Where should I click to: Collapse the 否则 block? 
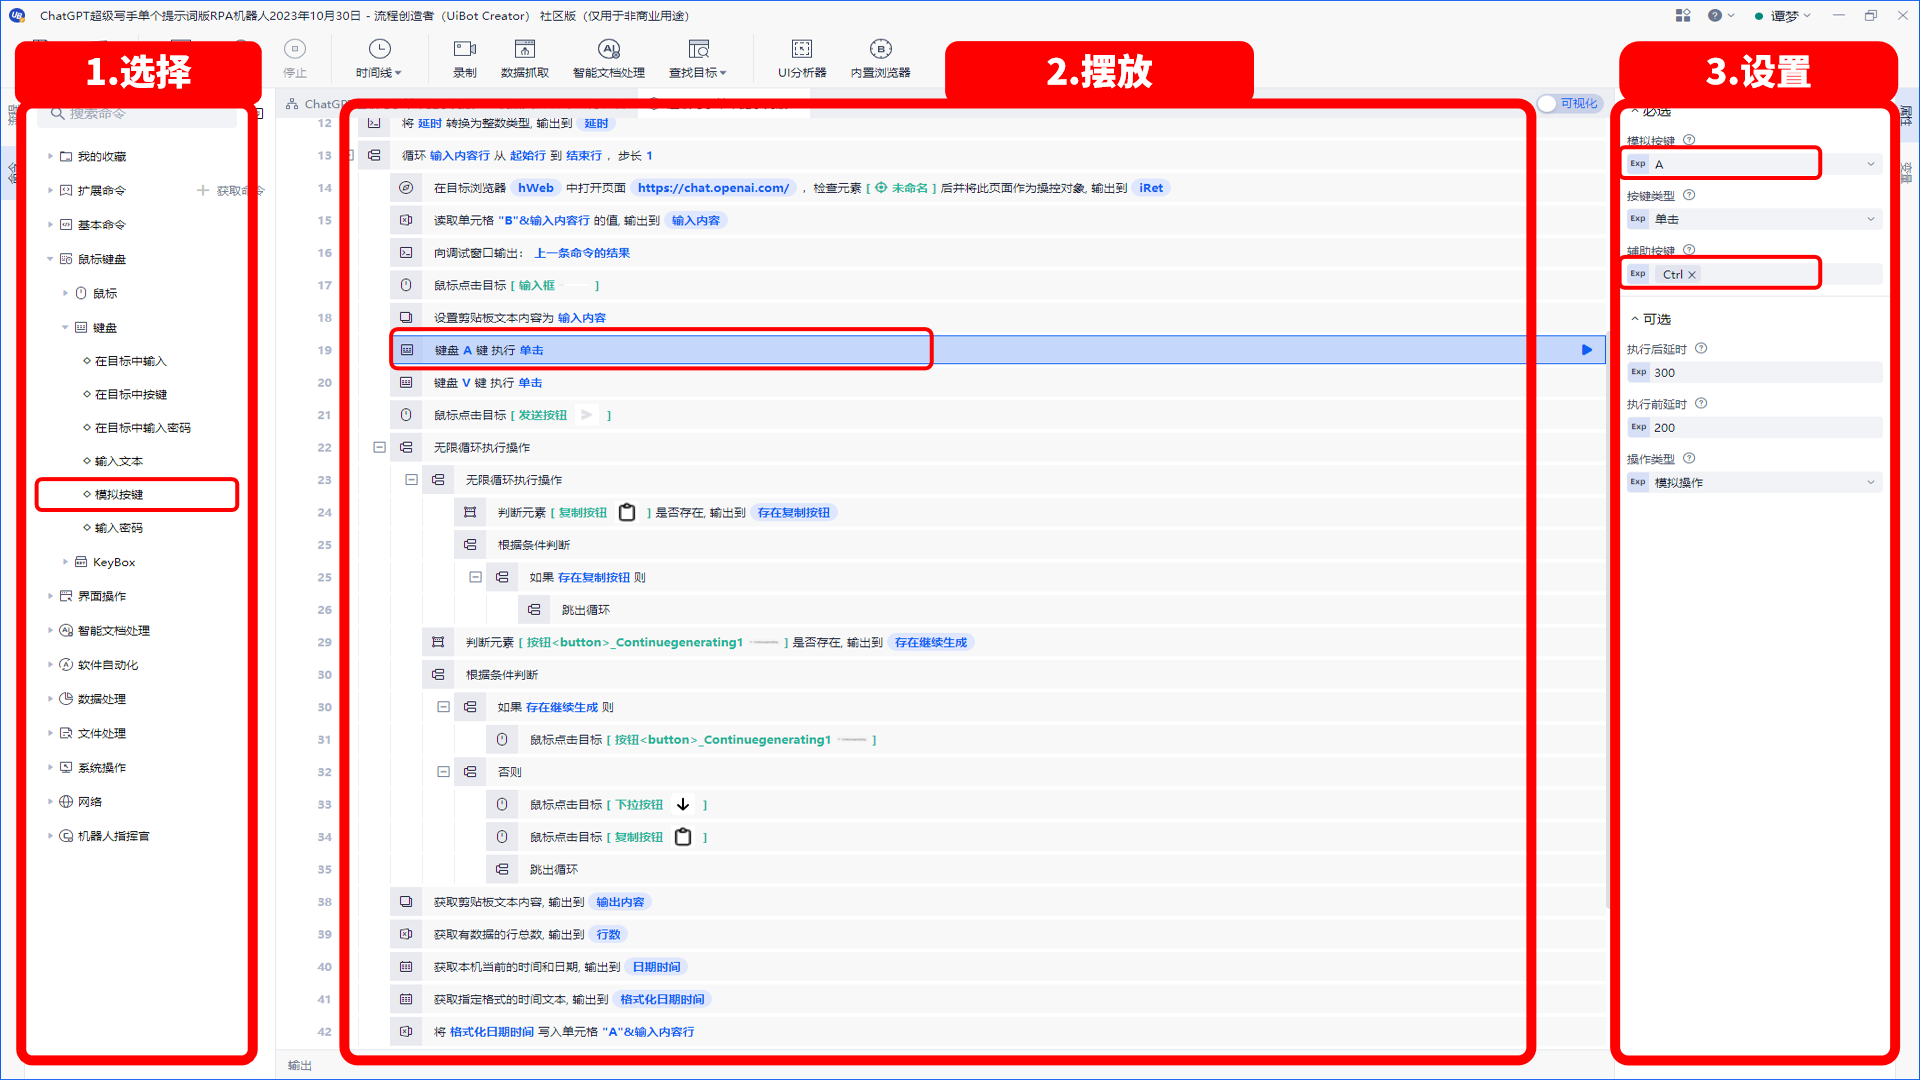coord(443,772)
